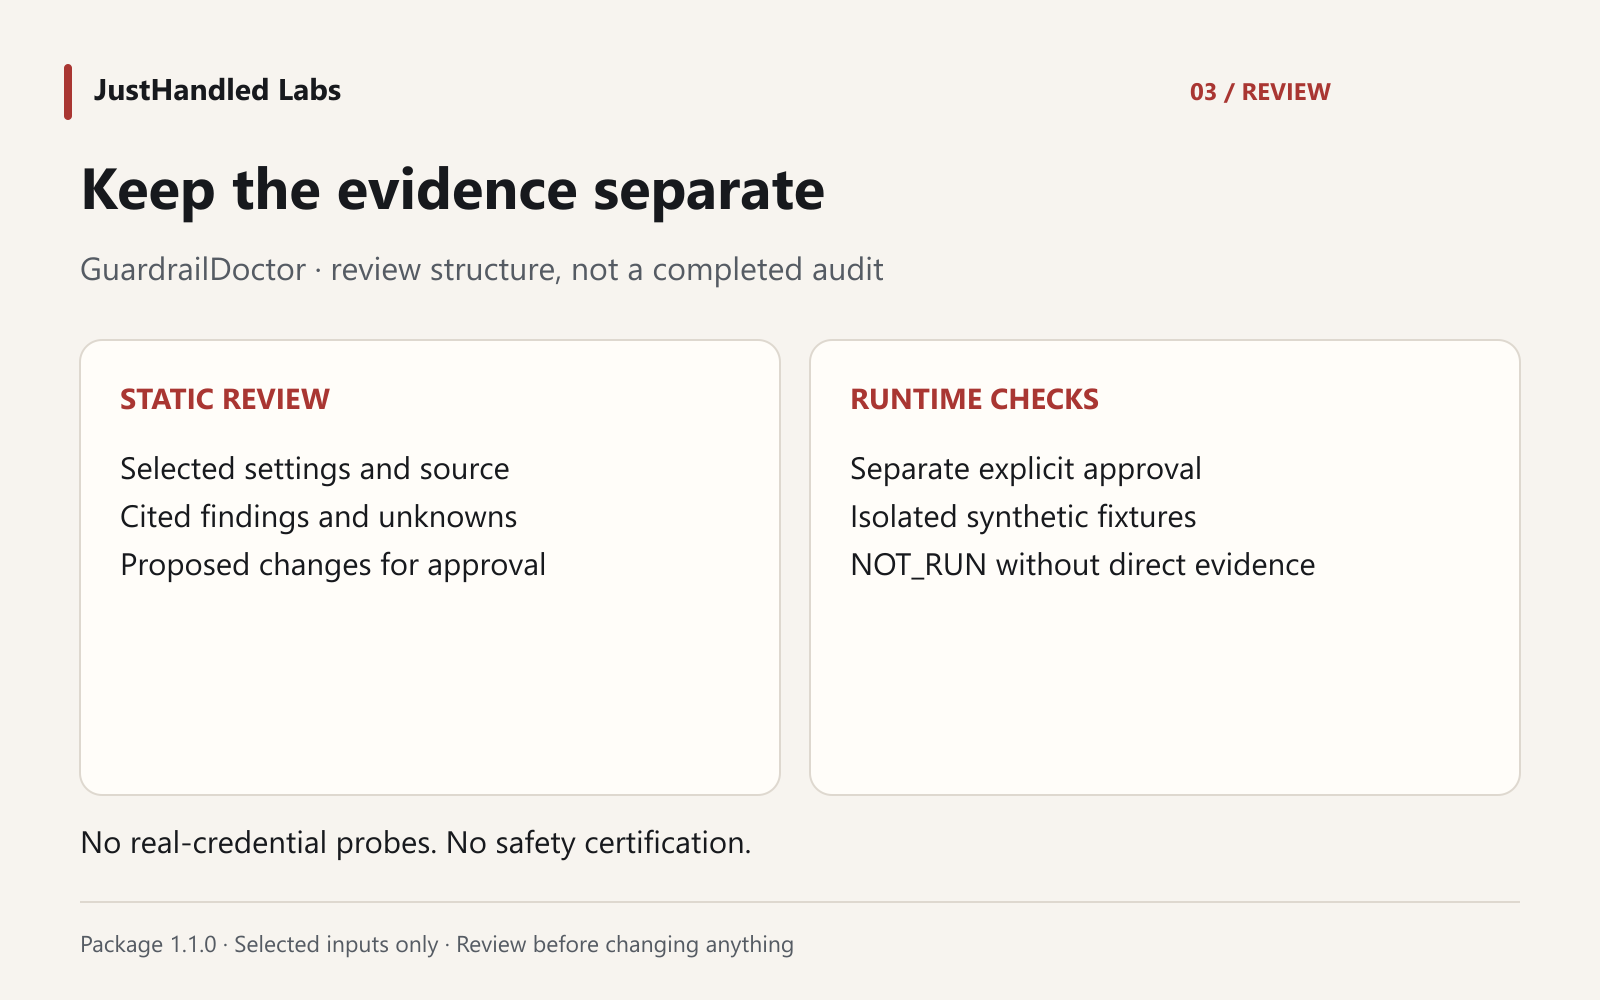1600x1000 pixels.
Task: Click empty area of Runtime Checks card
Action: pyautogui.click(x=1165, y=690)
